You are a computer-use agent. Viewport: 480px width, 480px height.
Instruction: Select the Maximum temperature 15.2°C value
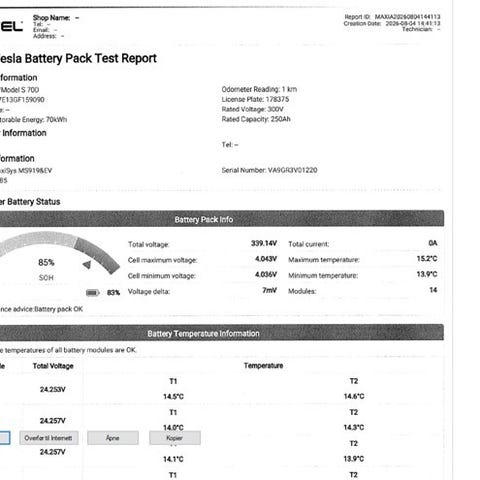click(x=427, y=259)
